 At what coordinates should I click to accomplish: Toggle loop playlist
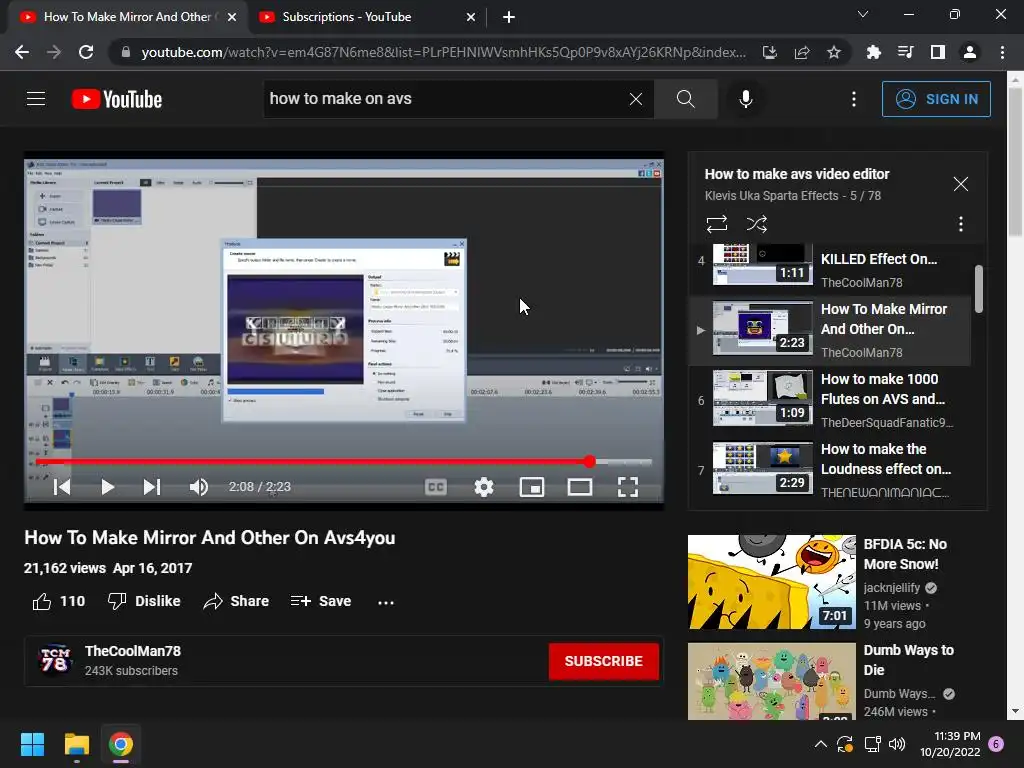click(717, 224)
